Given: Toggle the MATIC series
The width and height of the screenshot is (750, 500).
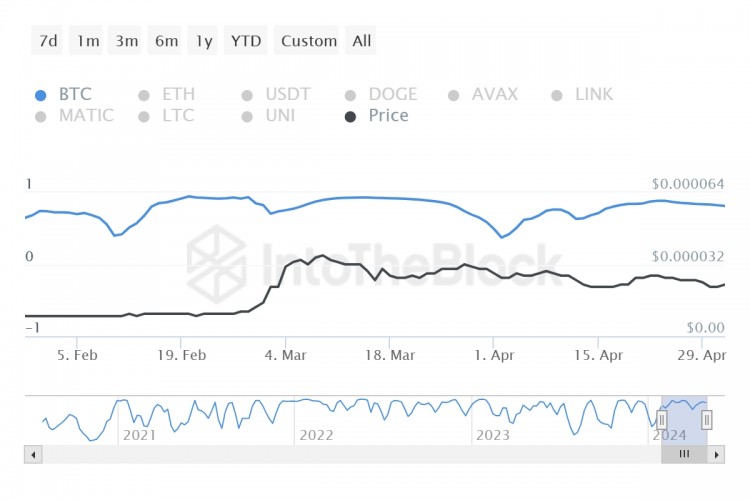Looking at the screenshot, I should pyautogui.click(x=75, y=115).
